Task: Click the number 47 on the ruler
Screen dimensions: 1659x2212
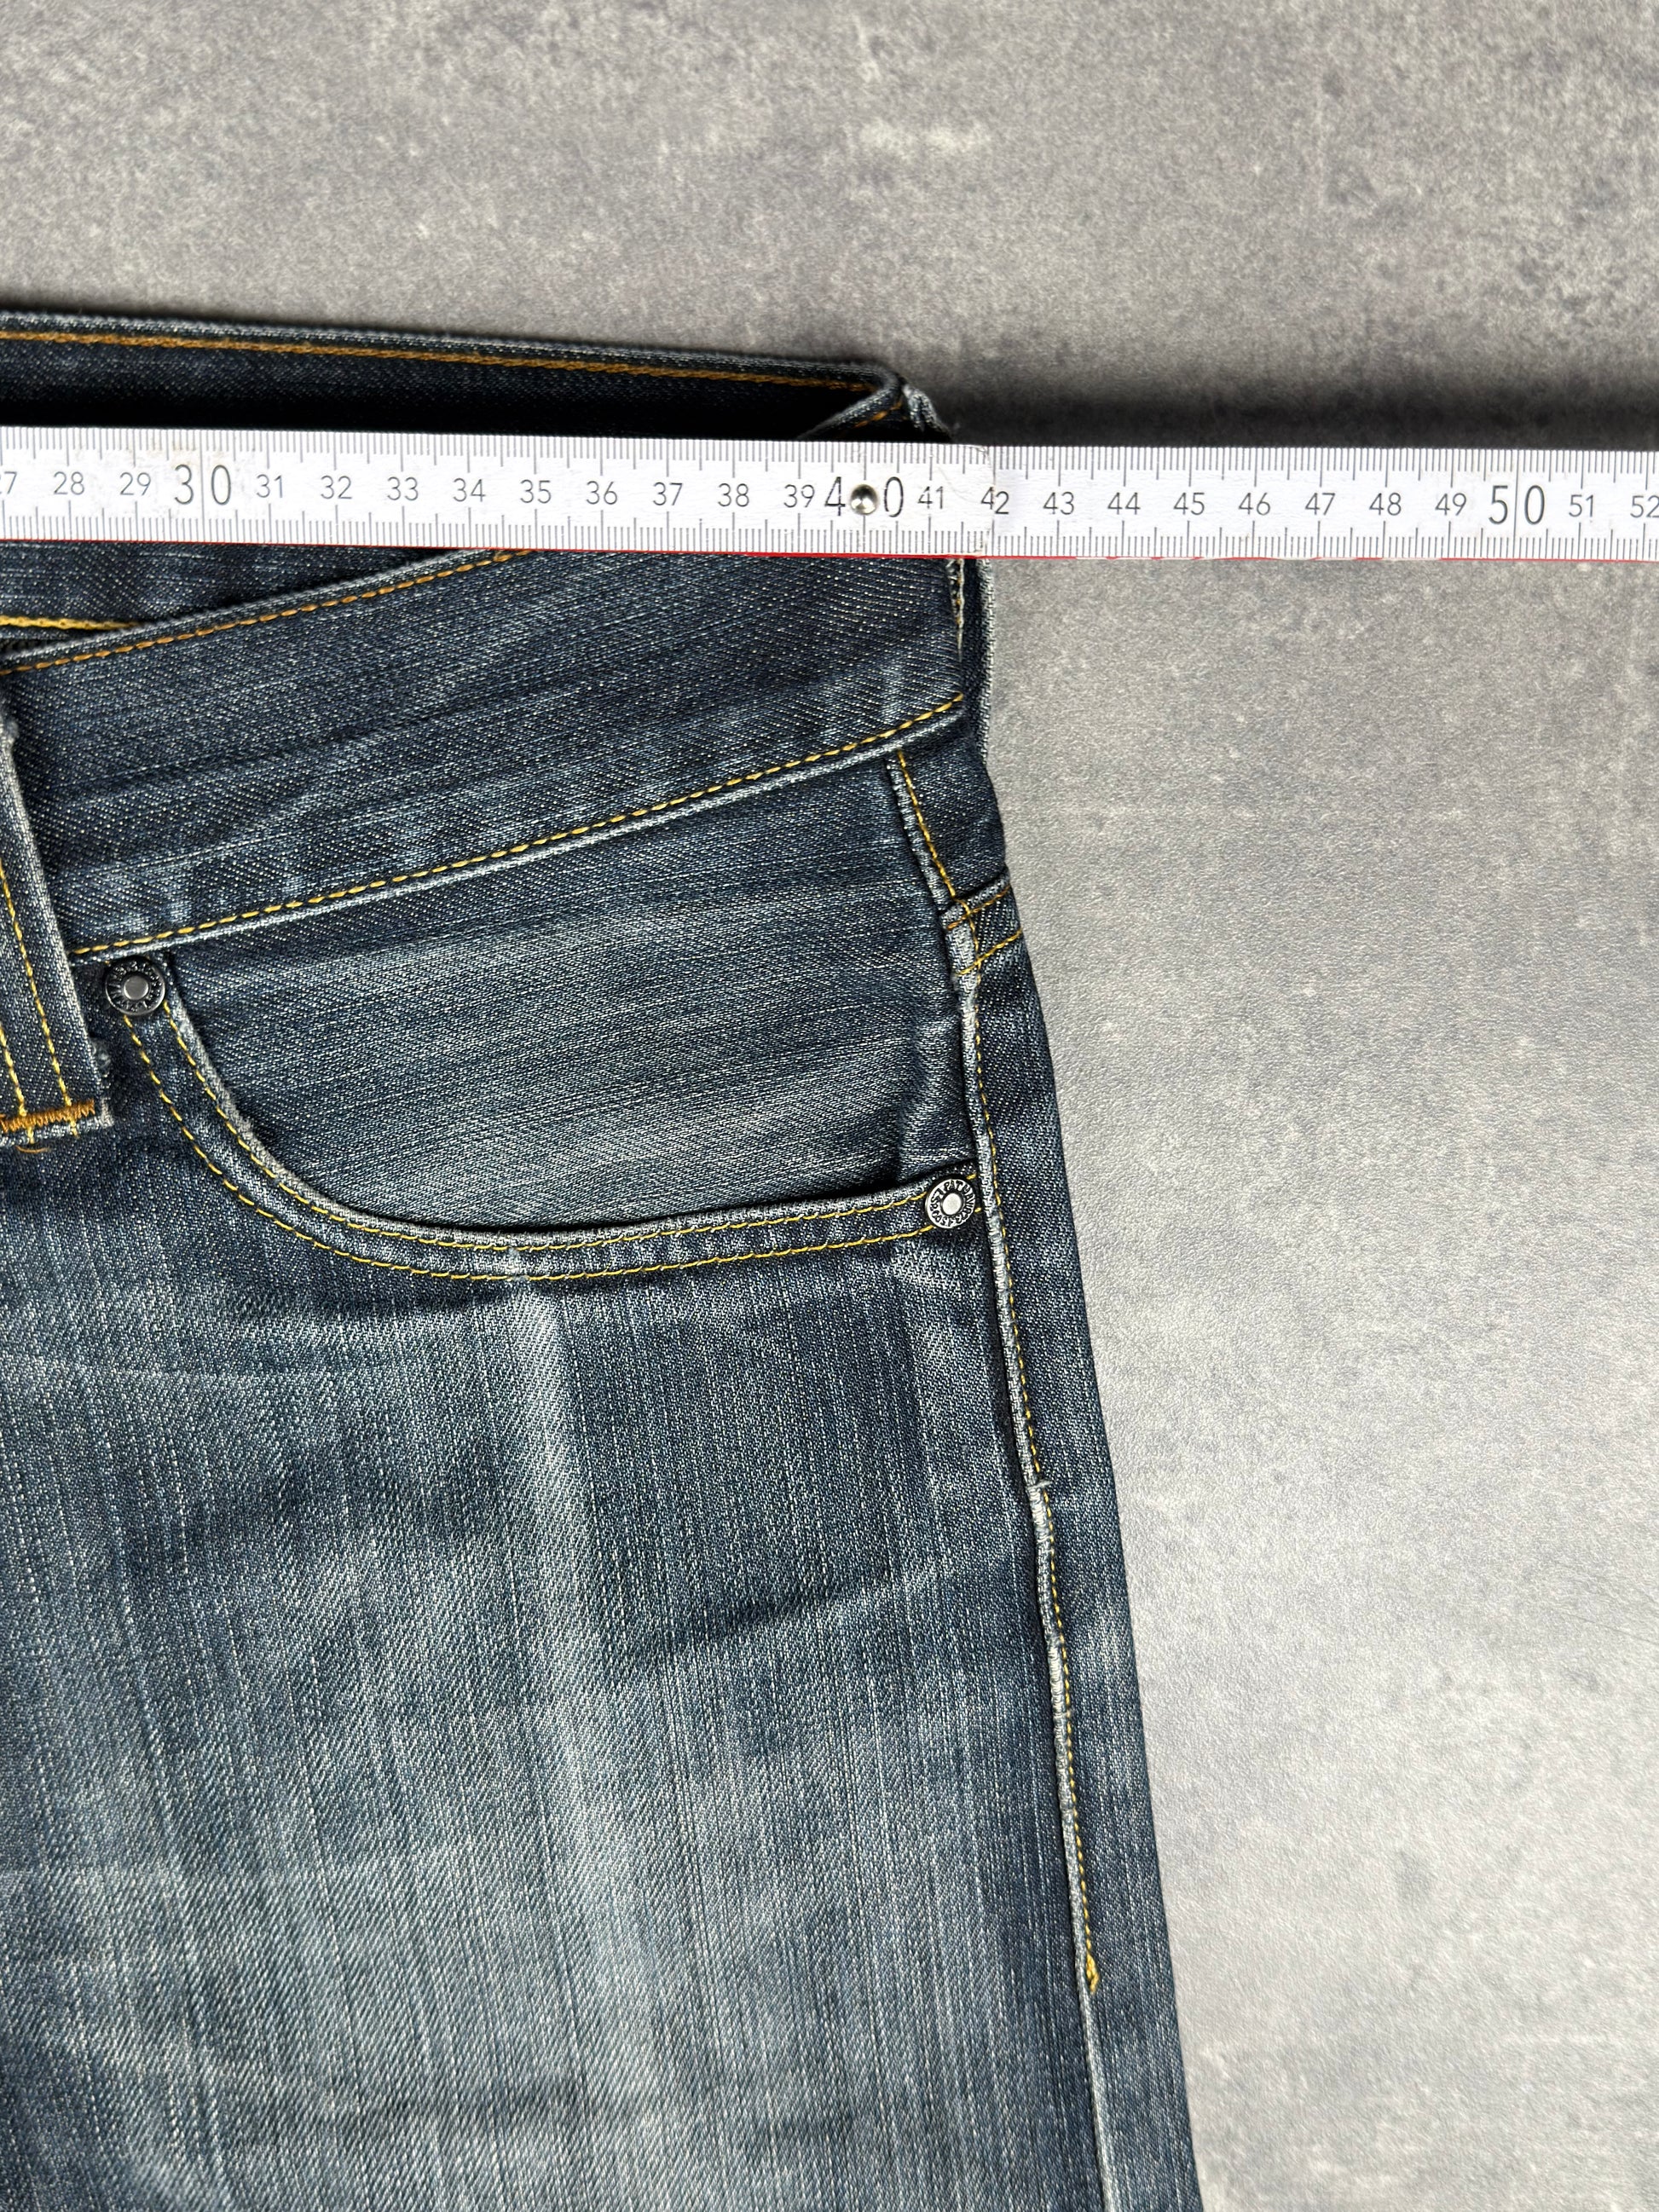Action: point(1320,505)
